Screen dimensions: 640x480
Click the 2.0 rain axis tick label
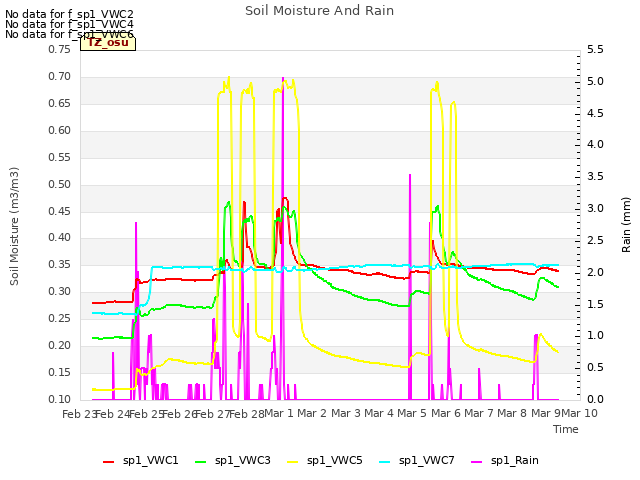(x=596, y=272)
